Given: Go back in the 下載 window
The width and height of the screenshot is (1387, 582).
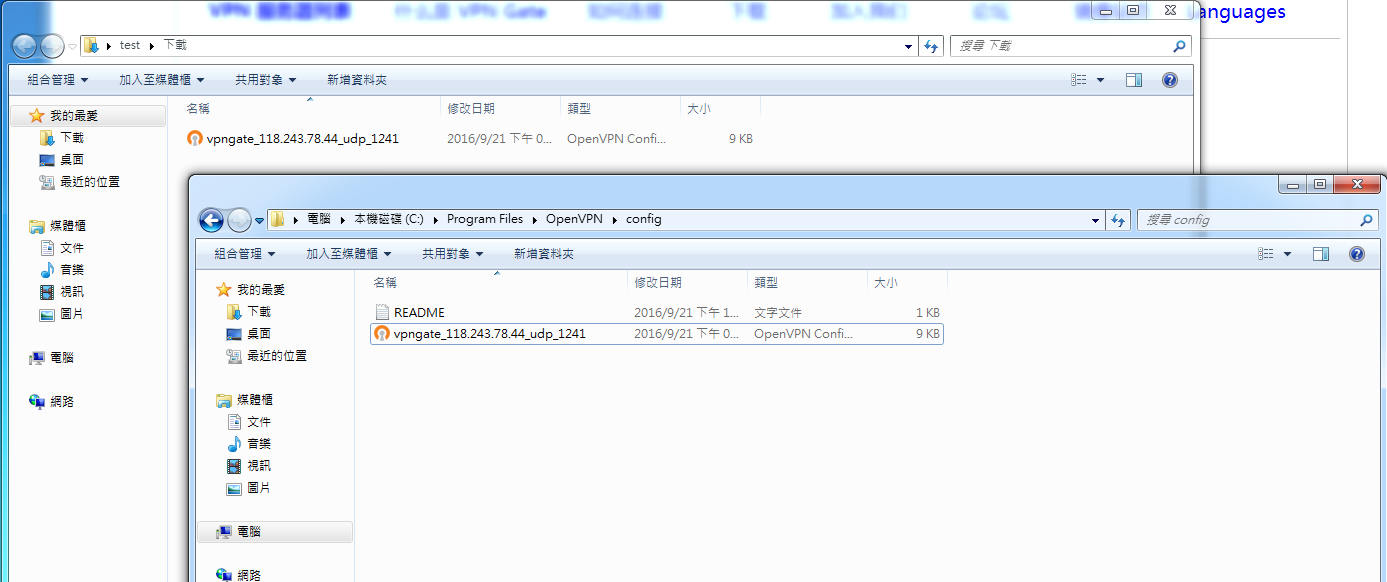Looking at the screenshot, I should (24, 46).
